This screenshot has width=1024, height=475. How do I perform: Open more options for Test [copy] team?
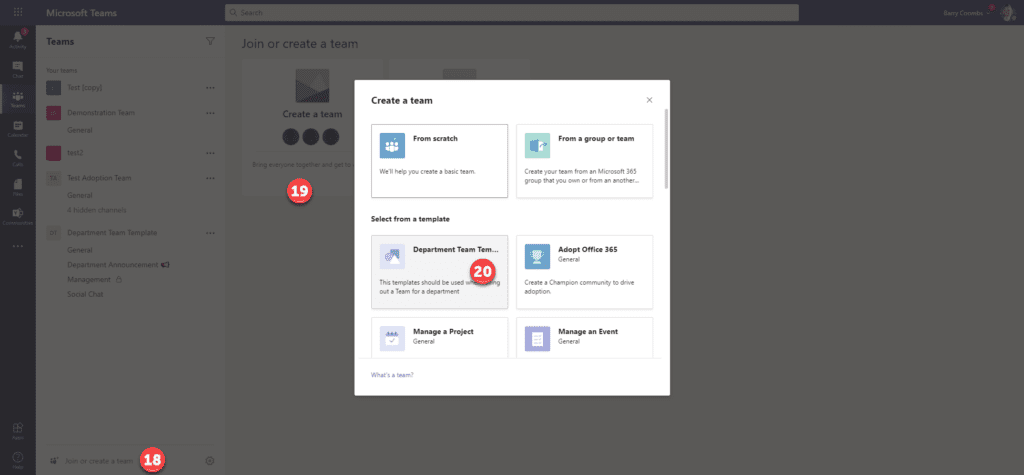210,87
